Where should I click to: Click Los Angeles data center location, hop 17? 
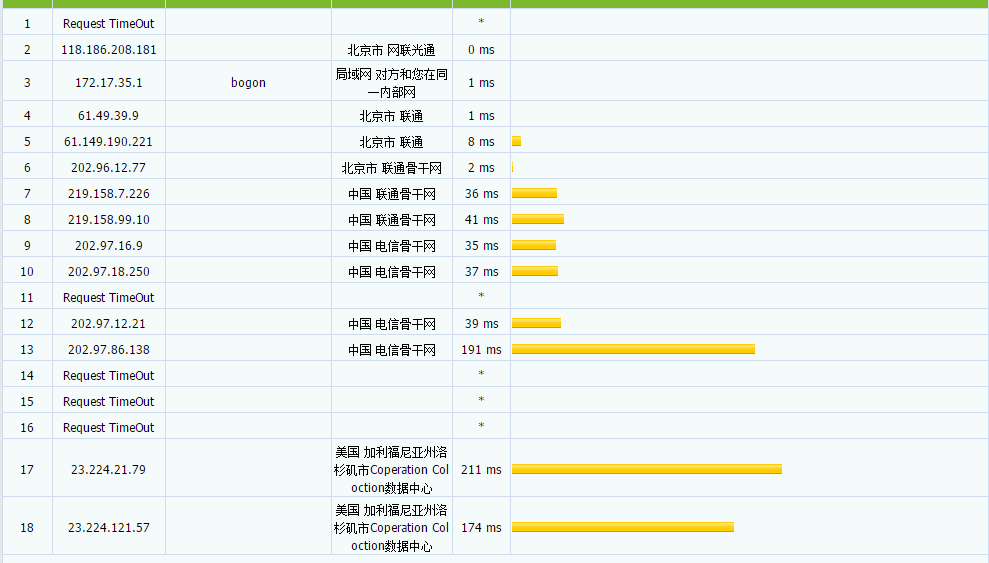pos(391,470)
